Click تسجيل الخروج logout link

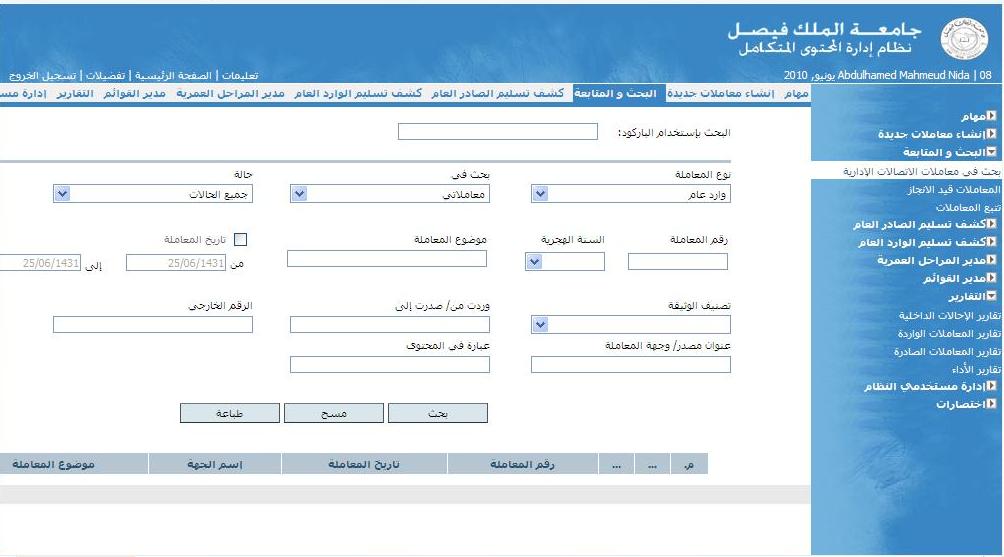[x=42, y=76]
